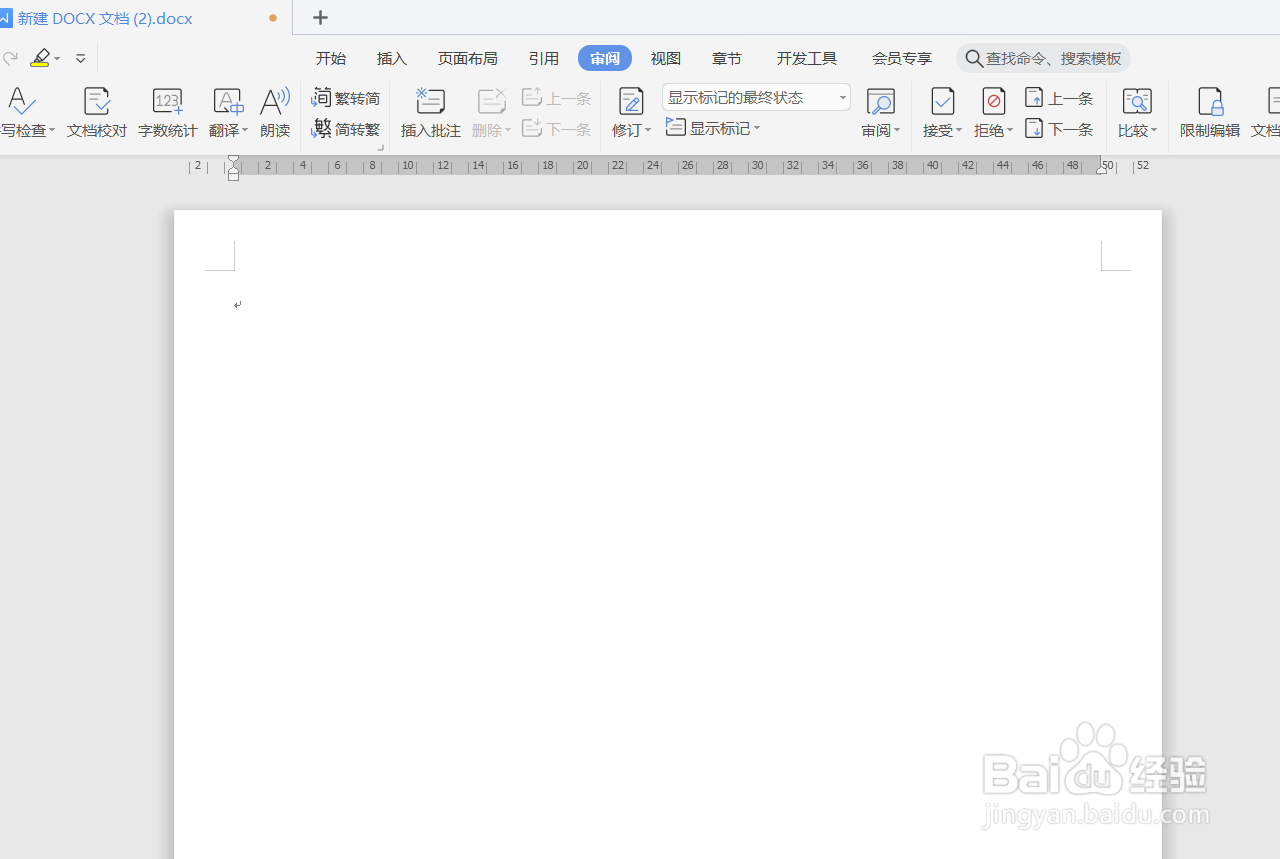Switch to the 视图 tab
The width and height of the screenshot is (1280, 859).
click(666, 59)
